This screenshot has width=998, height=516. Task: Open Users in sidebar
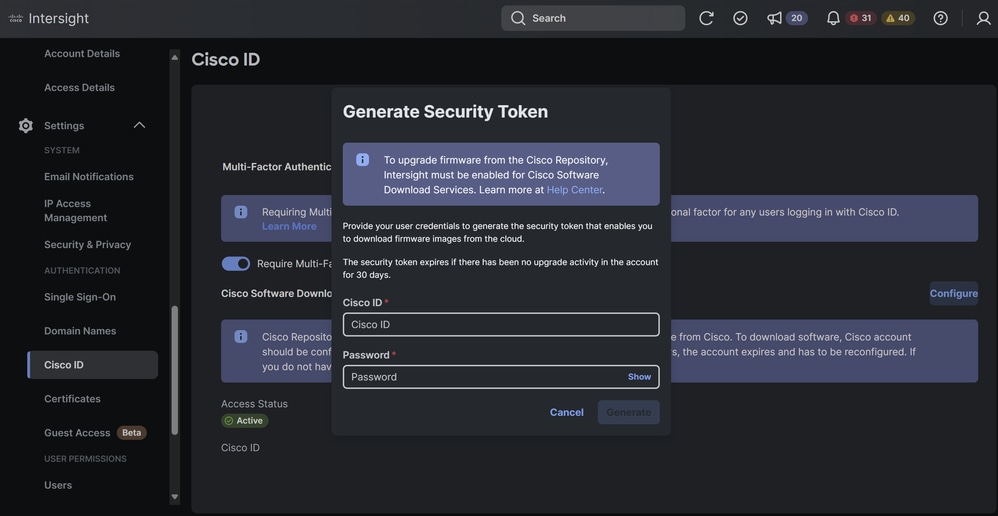[x=58, y=485]
